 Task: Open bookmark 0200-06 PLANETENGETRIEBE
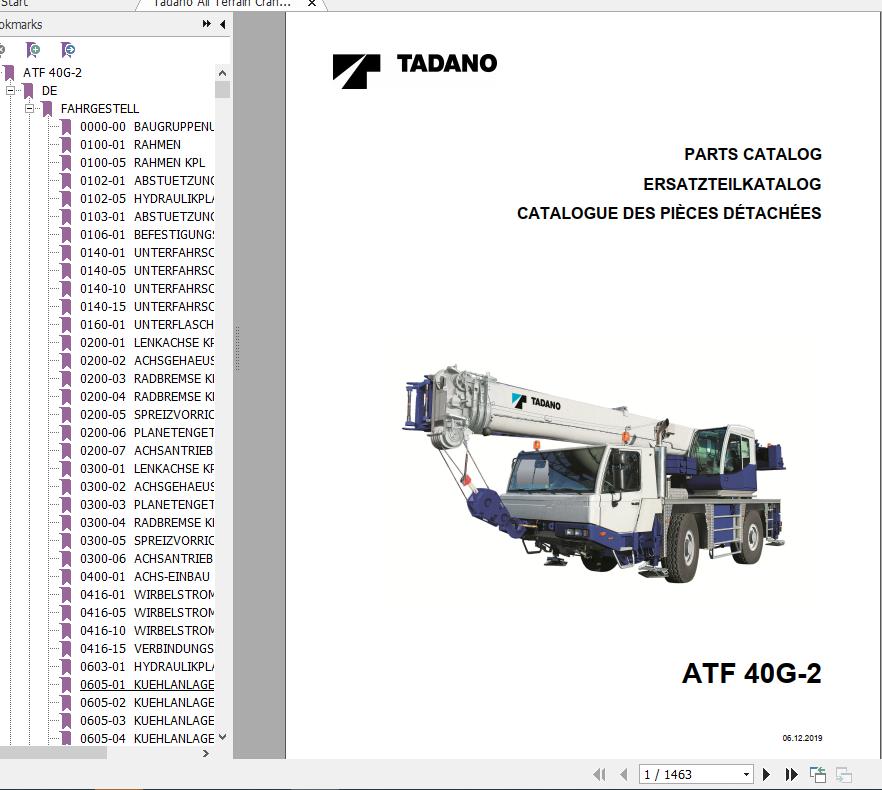[x=146, y=433]
